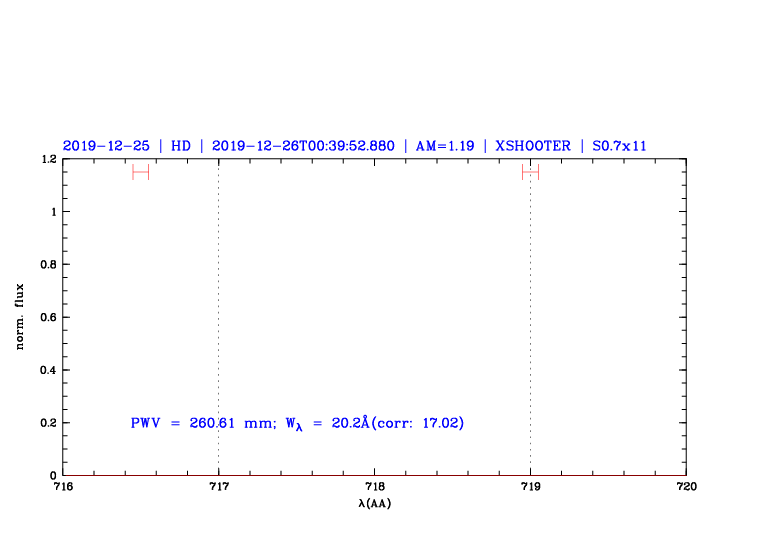The width and height of the screenshot is (782, 542).
Task: Click the 0.6 tick label on y-axis
Action: click(x=47, y=317)
